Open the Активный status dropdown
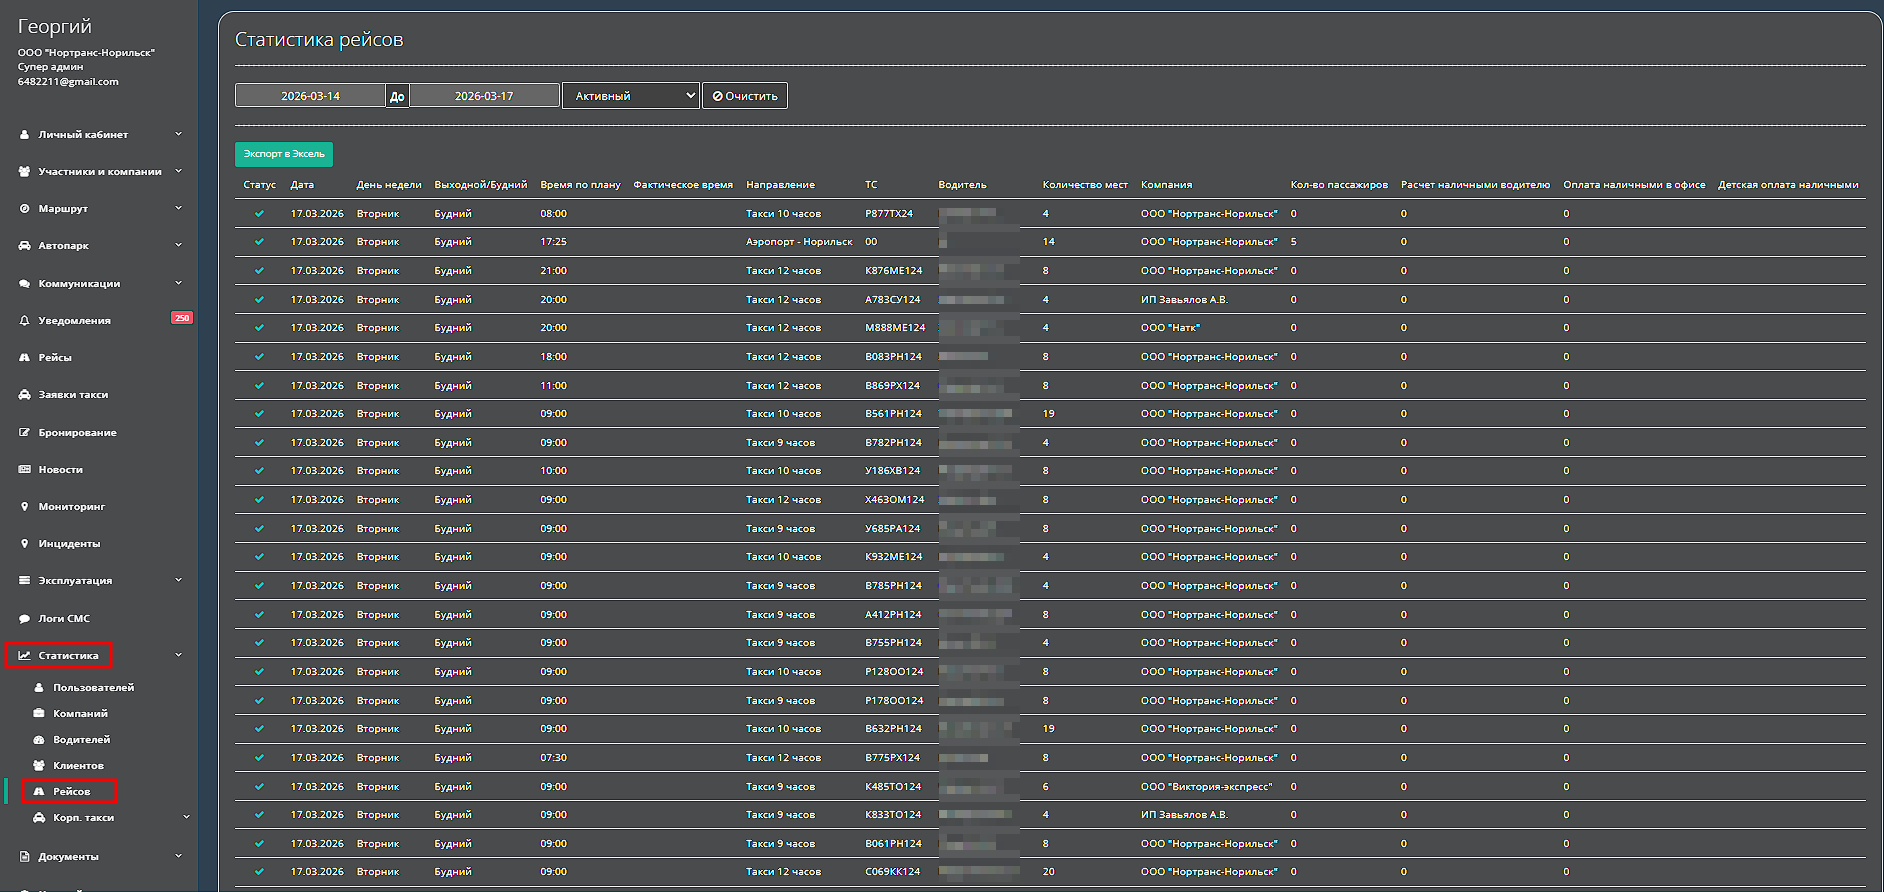The width and height of the screenshot is (1884, 892). point(630,96)
